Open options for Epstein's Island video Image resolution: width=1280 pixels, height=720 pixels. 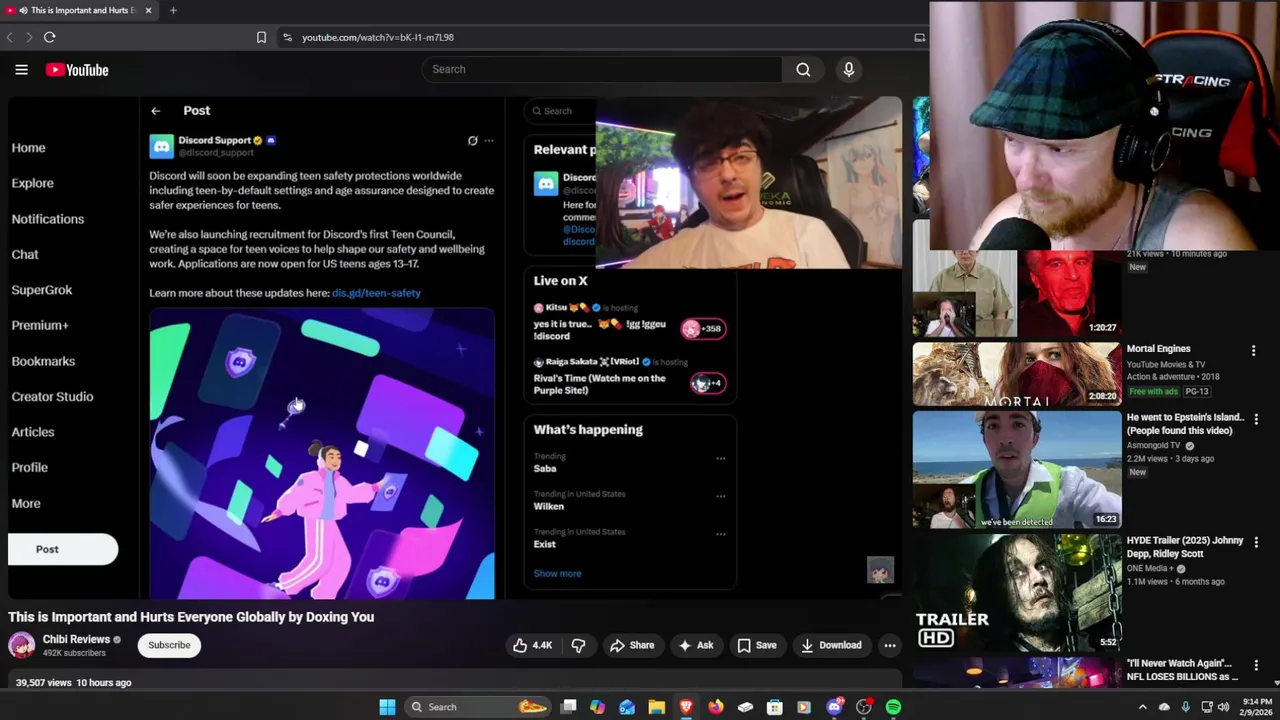click(x=1257, y=419)
